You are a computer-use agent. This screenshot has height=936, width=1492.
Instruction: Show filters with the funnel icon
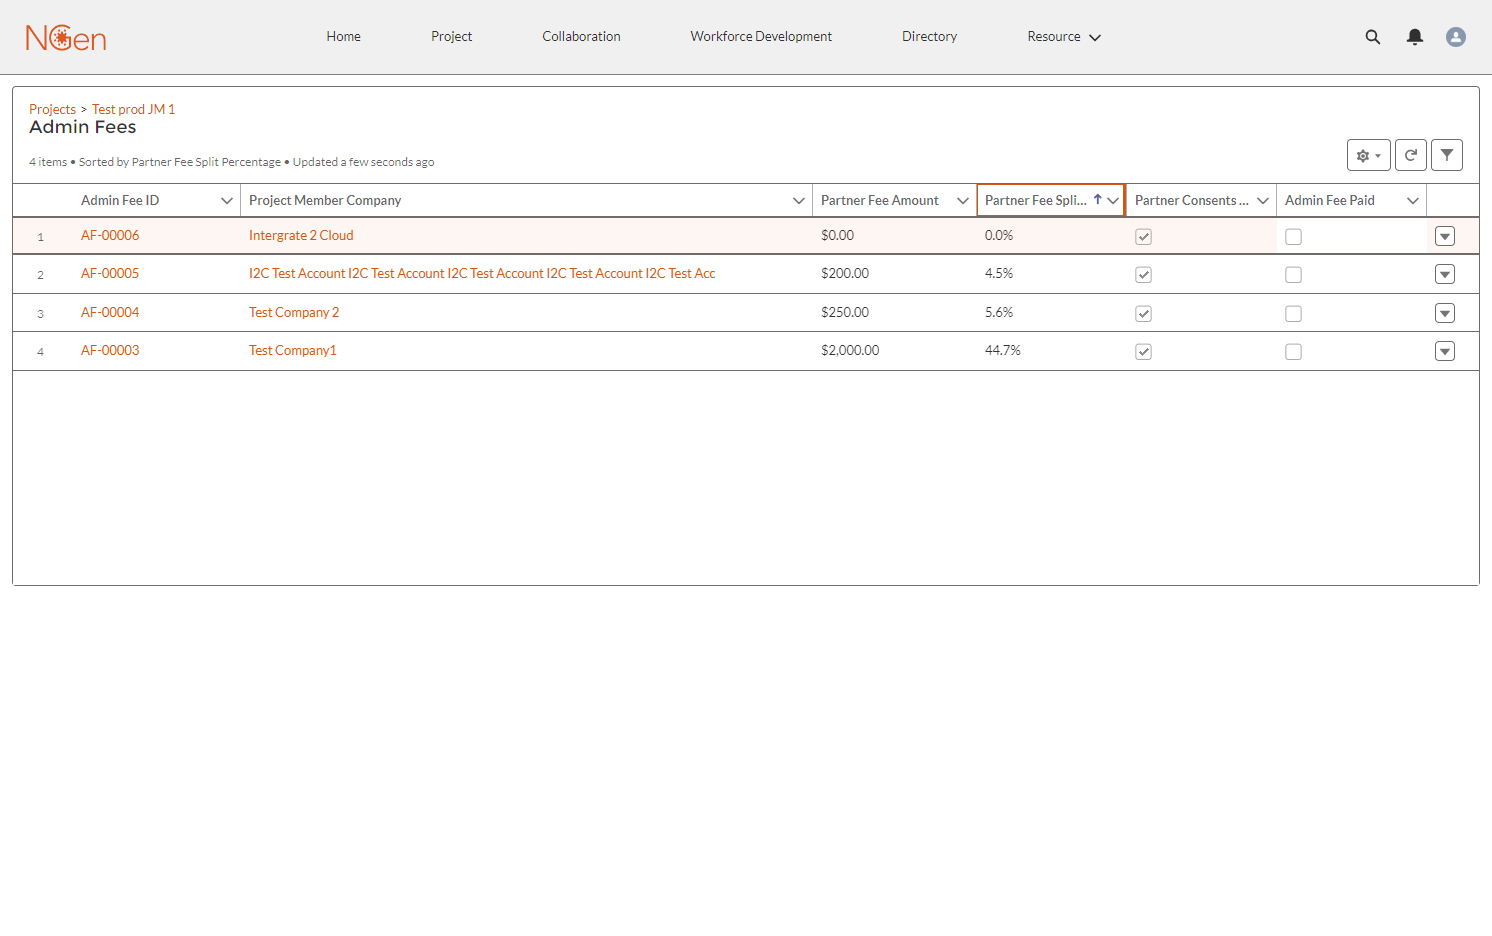point(1447,155)
